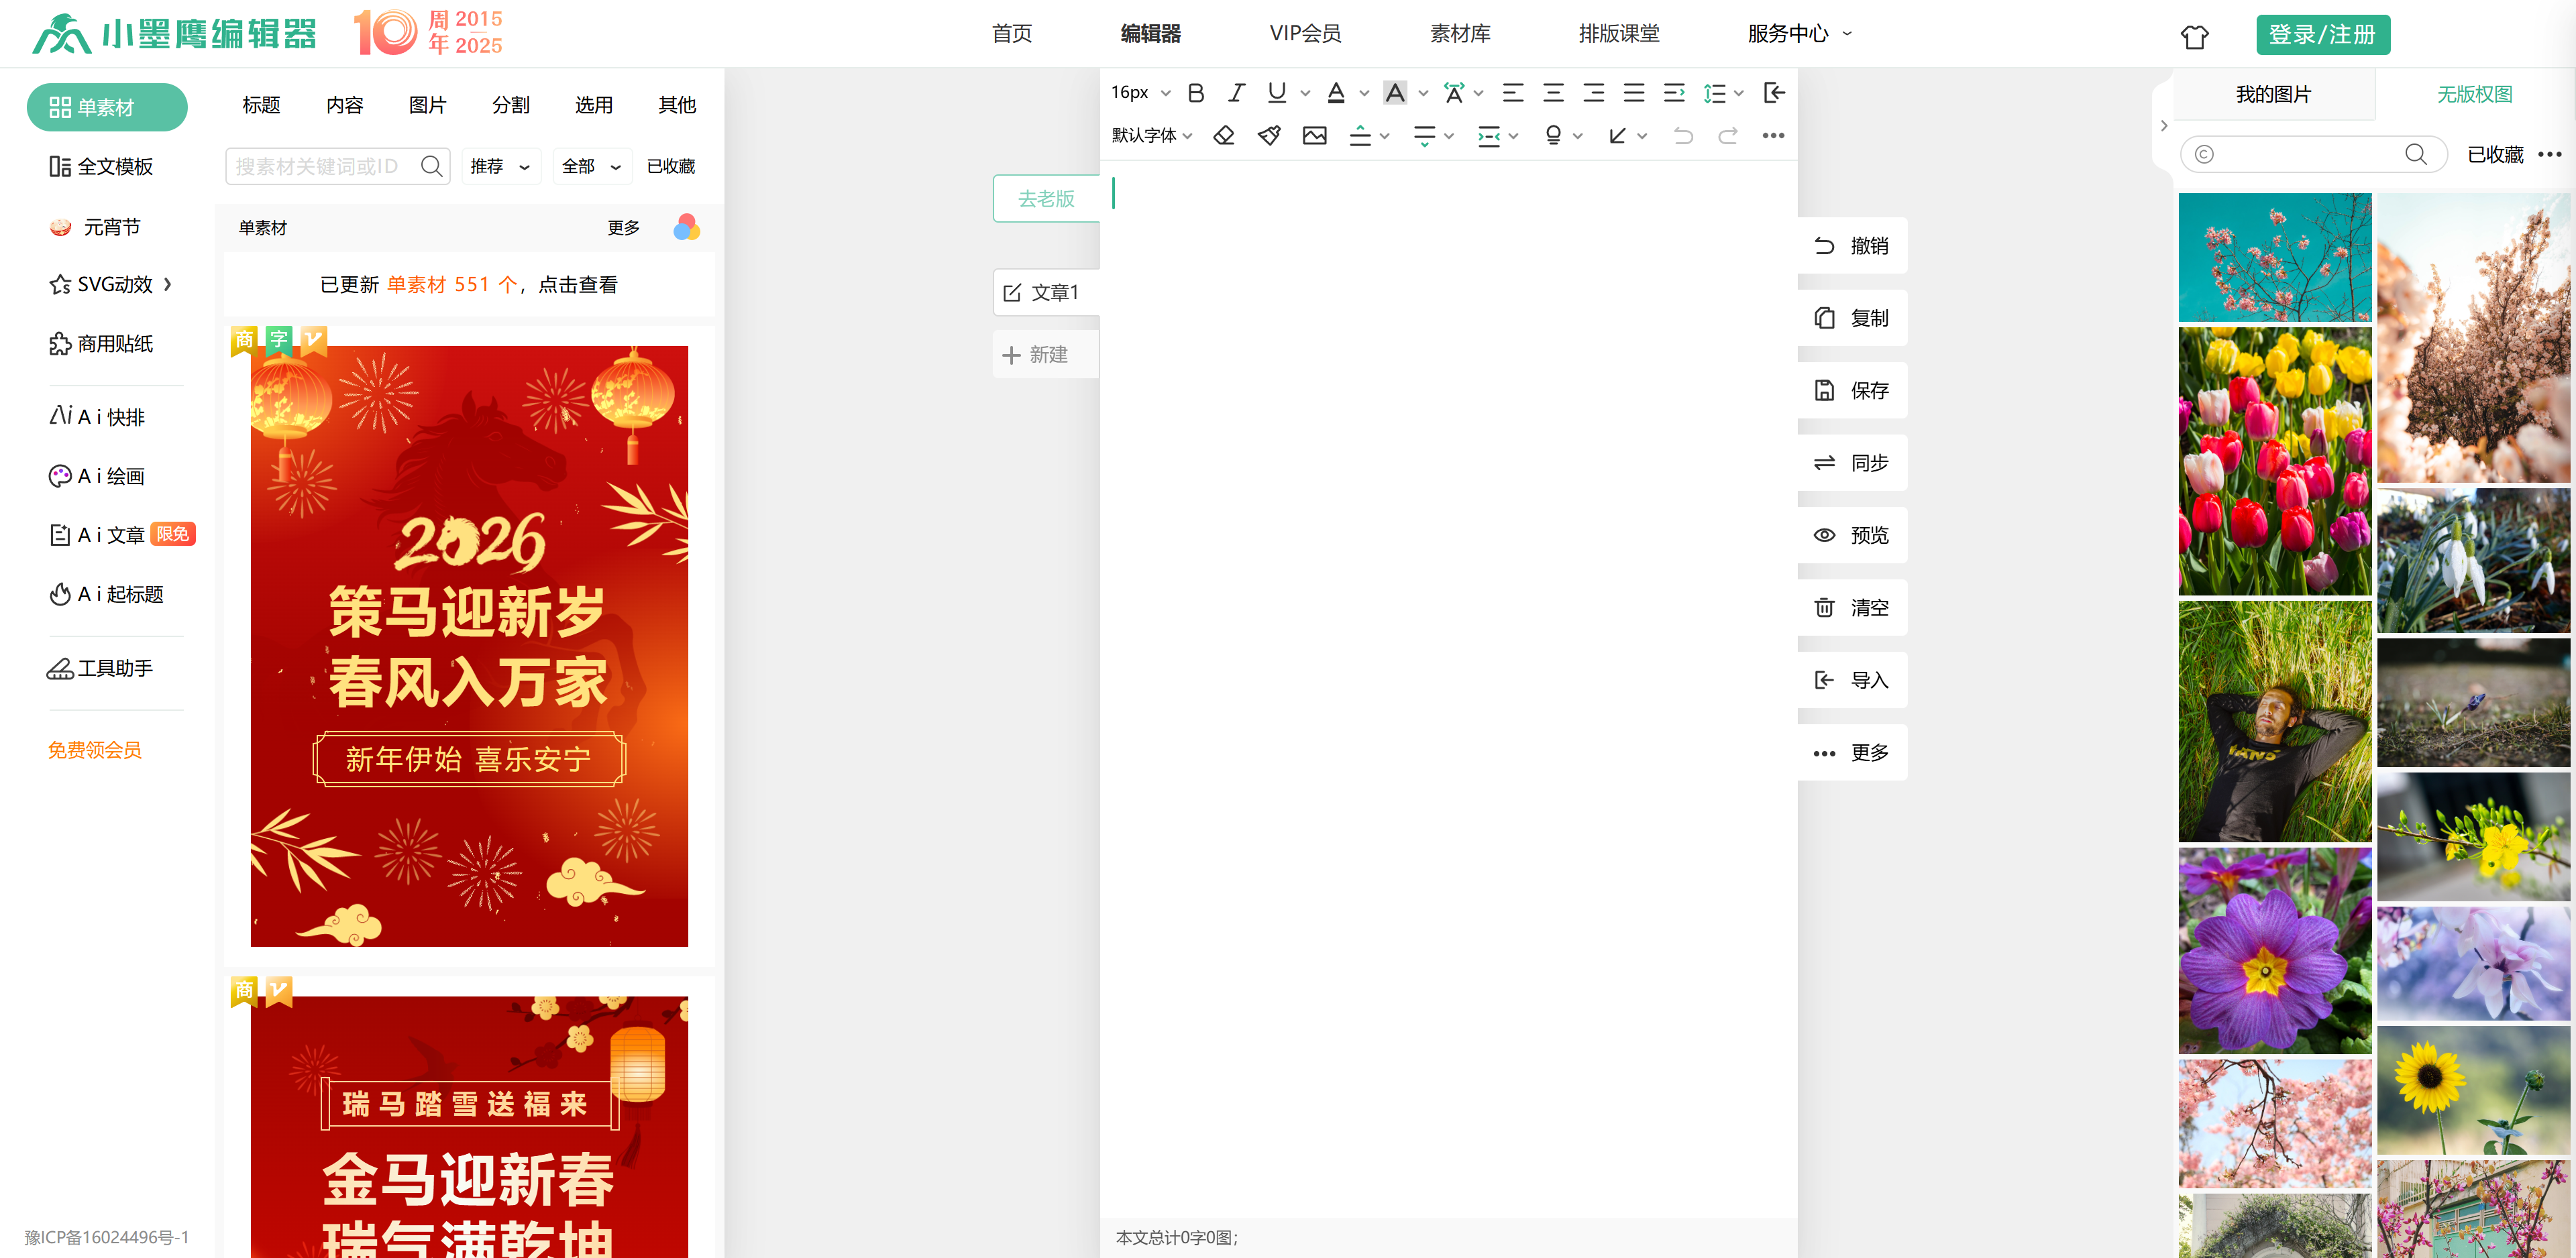Click the 免费领会员 link
This screenshot has height=1258, width=2576.
(95, 750)
